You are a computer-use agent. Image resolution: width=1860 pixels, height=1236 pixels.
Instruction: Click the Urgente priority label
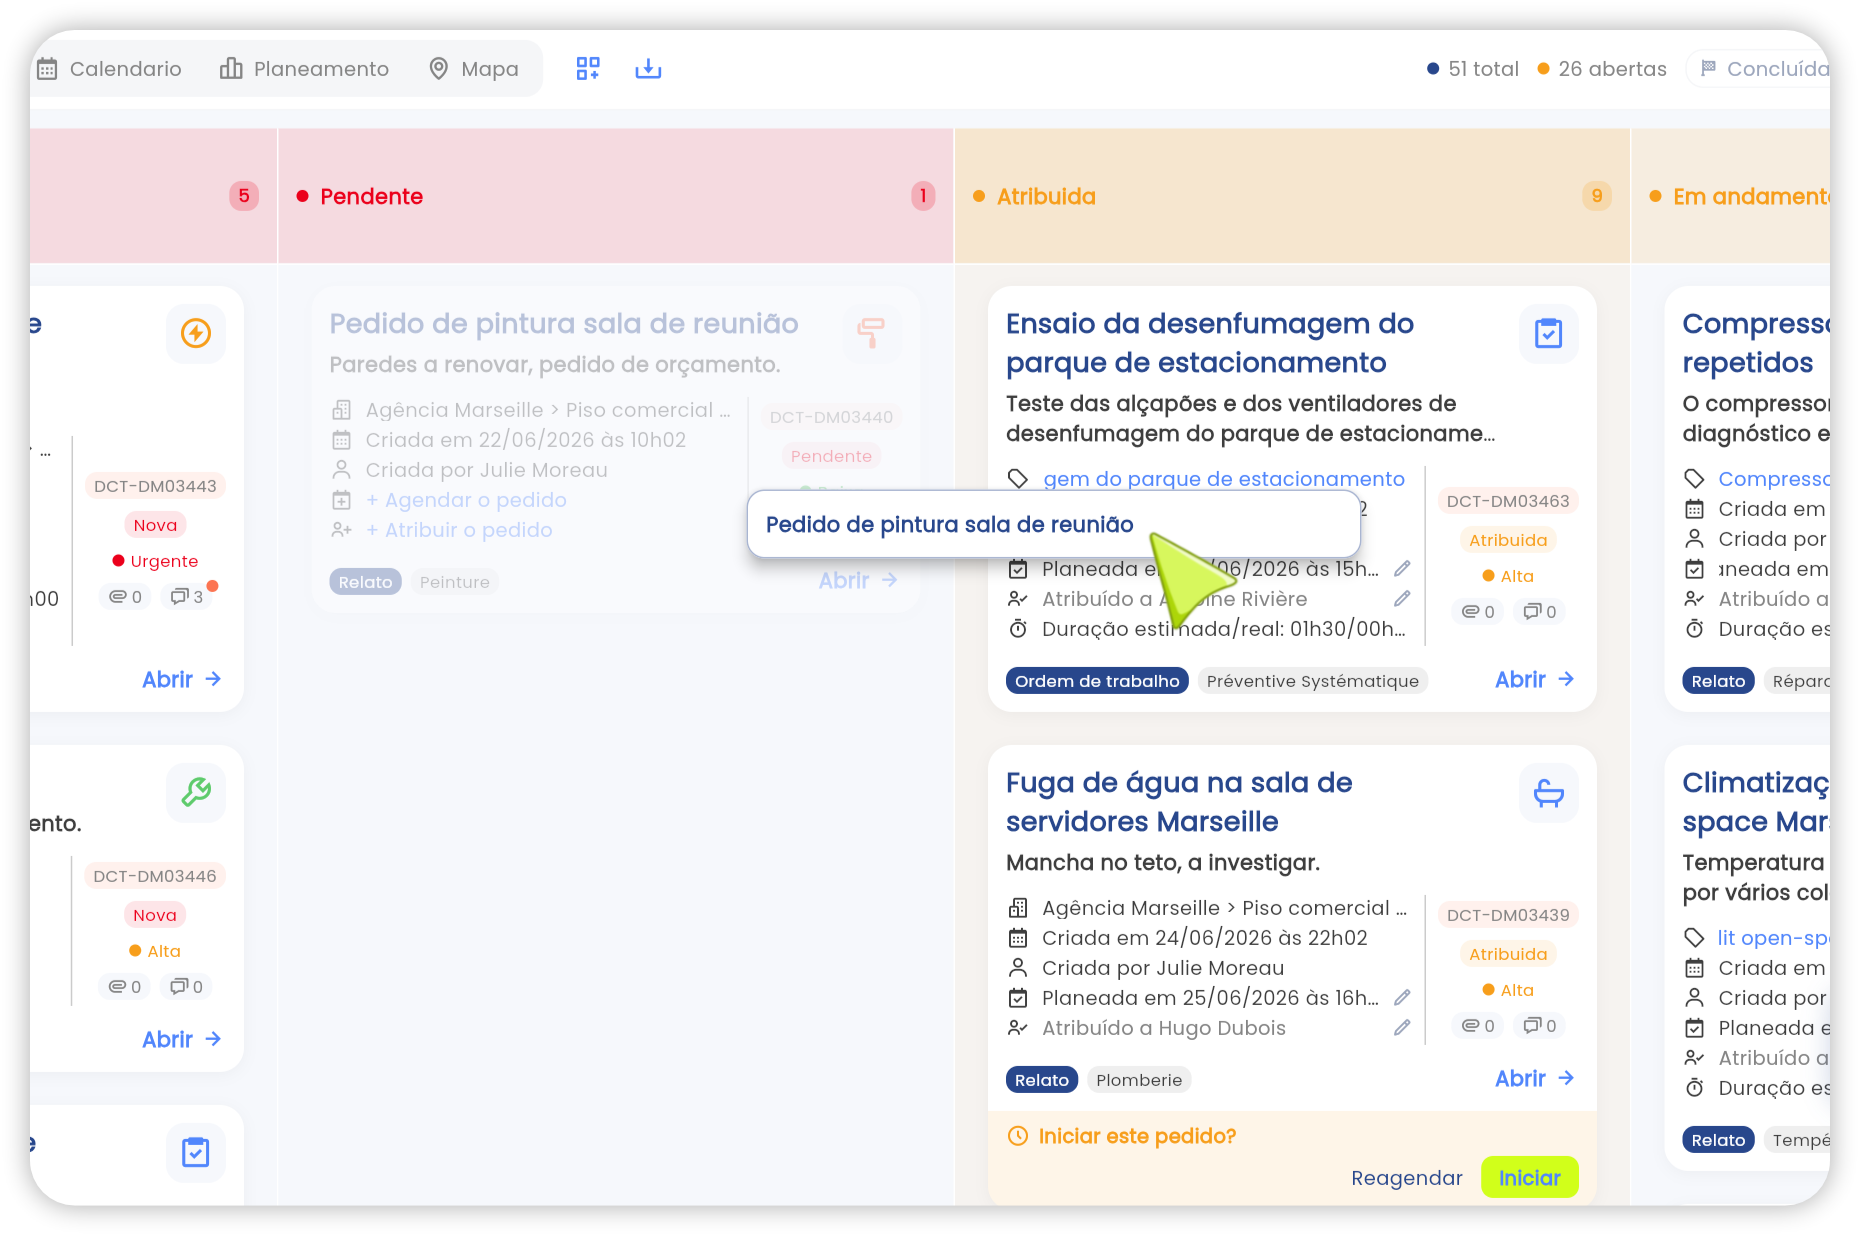[155, 561]
